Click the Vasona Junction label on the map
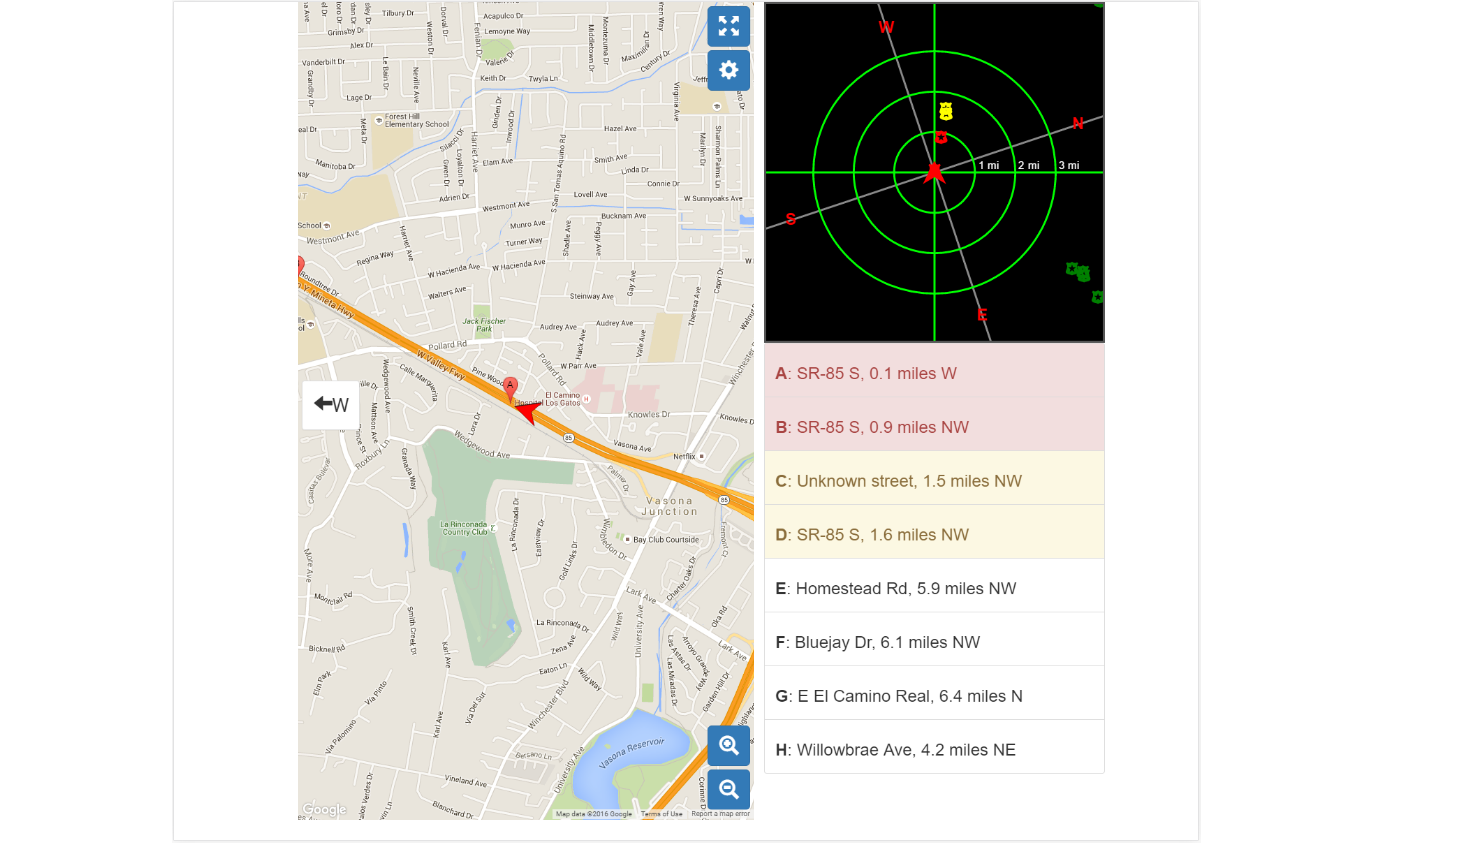Viewport: 1462px width, 843px height. (x=670, y=506)
